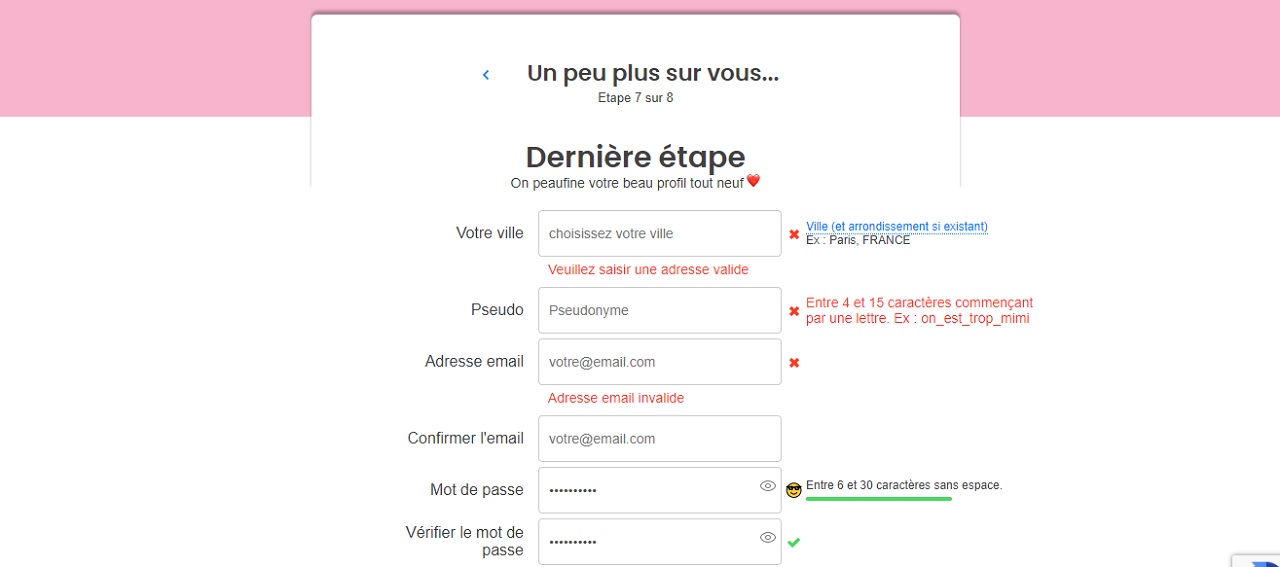Image resolution: width=1280 pixels, height=567 pixels.
Task: Click 'Entre 6 et 30 caractères sans espace.' hint
Action: [x=904, y=485]
